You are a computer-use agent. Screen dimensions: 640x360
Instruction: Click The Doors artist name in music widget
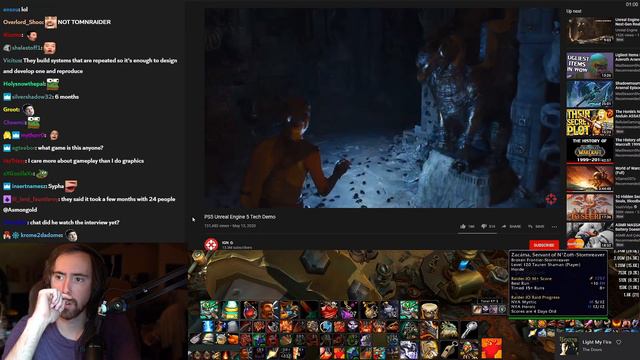[592, 349]
